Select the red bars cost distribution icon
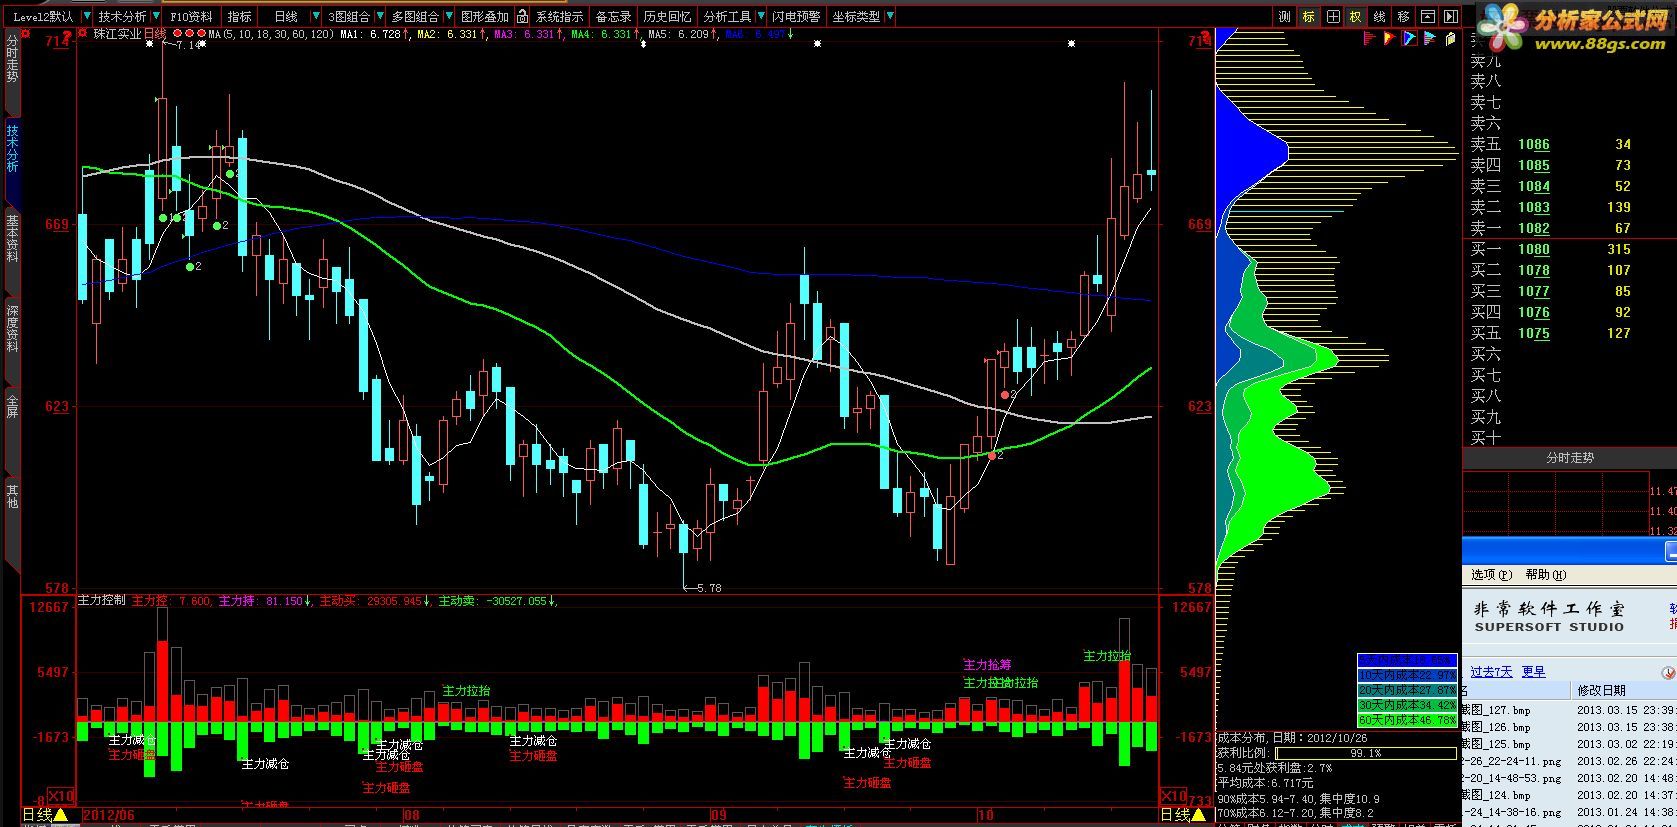 click(1370, 38)
